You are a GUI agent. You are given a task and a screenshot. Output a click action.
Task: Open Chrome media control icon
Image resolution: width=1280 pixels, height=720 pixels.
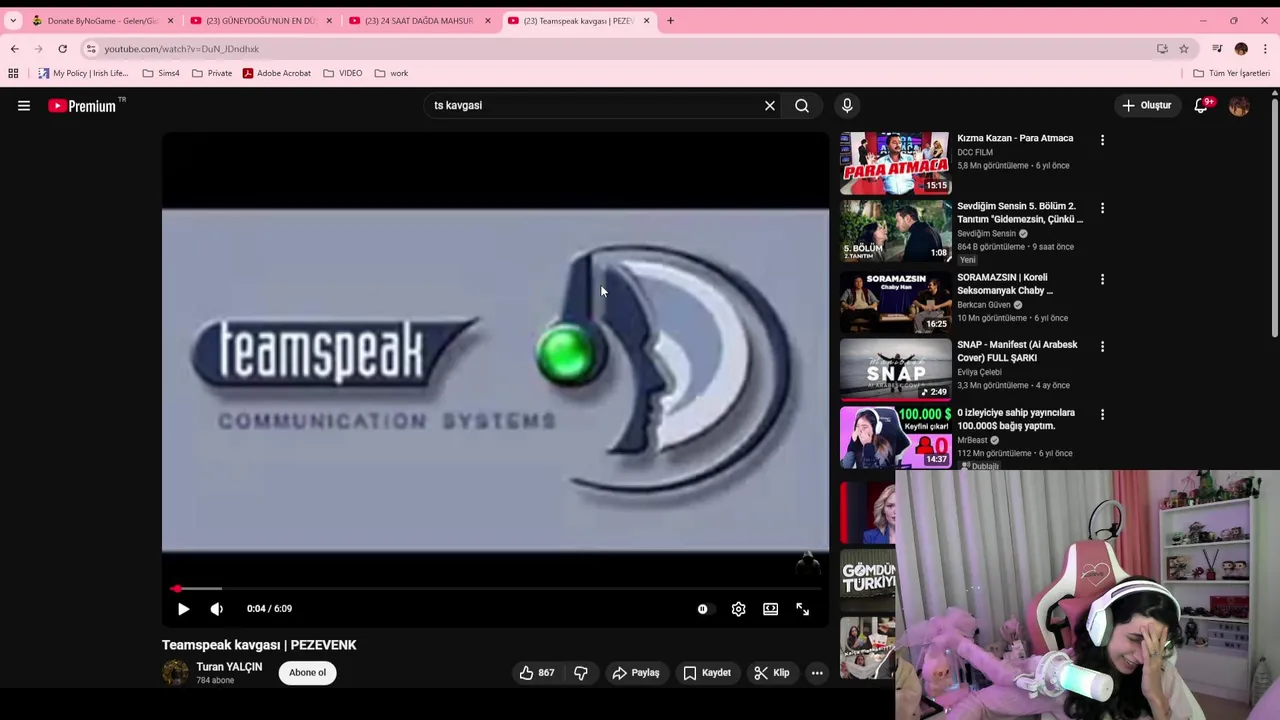1217,49
